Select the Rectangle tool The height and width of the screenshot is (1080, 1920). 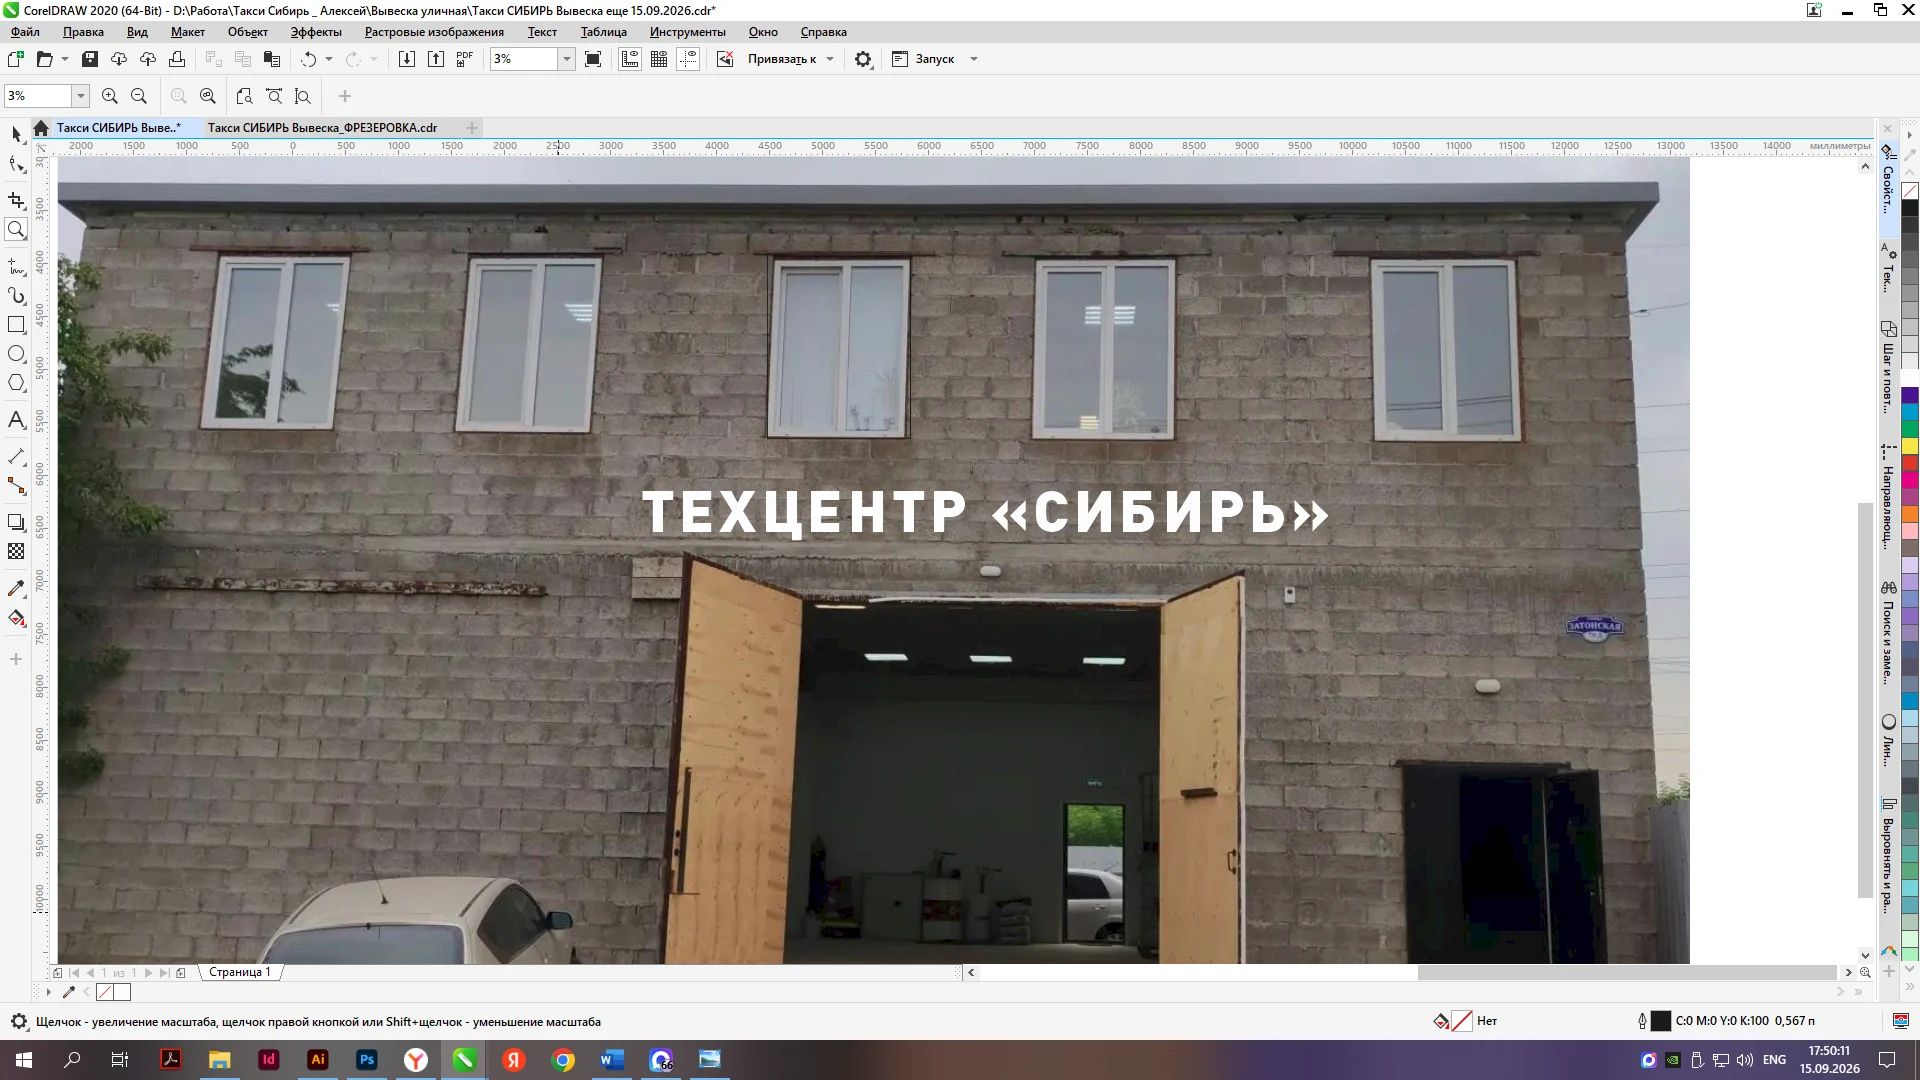tap(16, 325)
